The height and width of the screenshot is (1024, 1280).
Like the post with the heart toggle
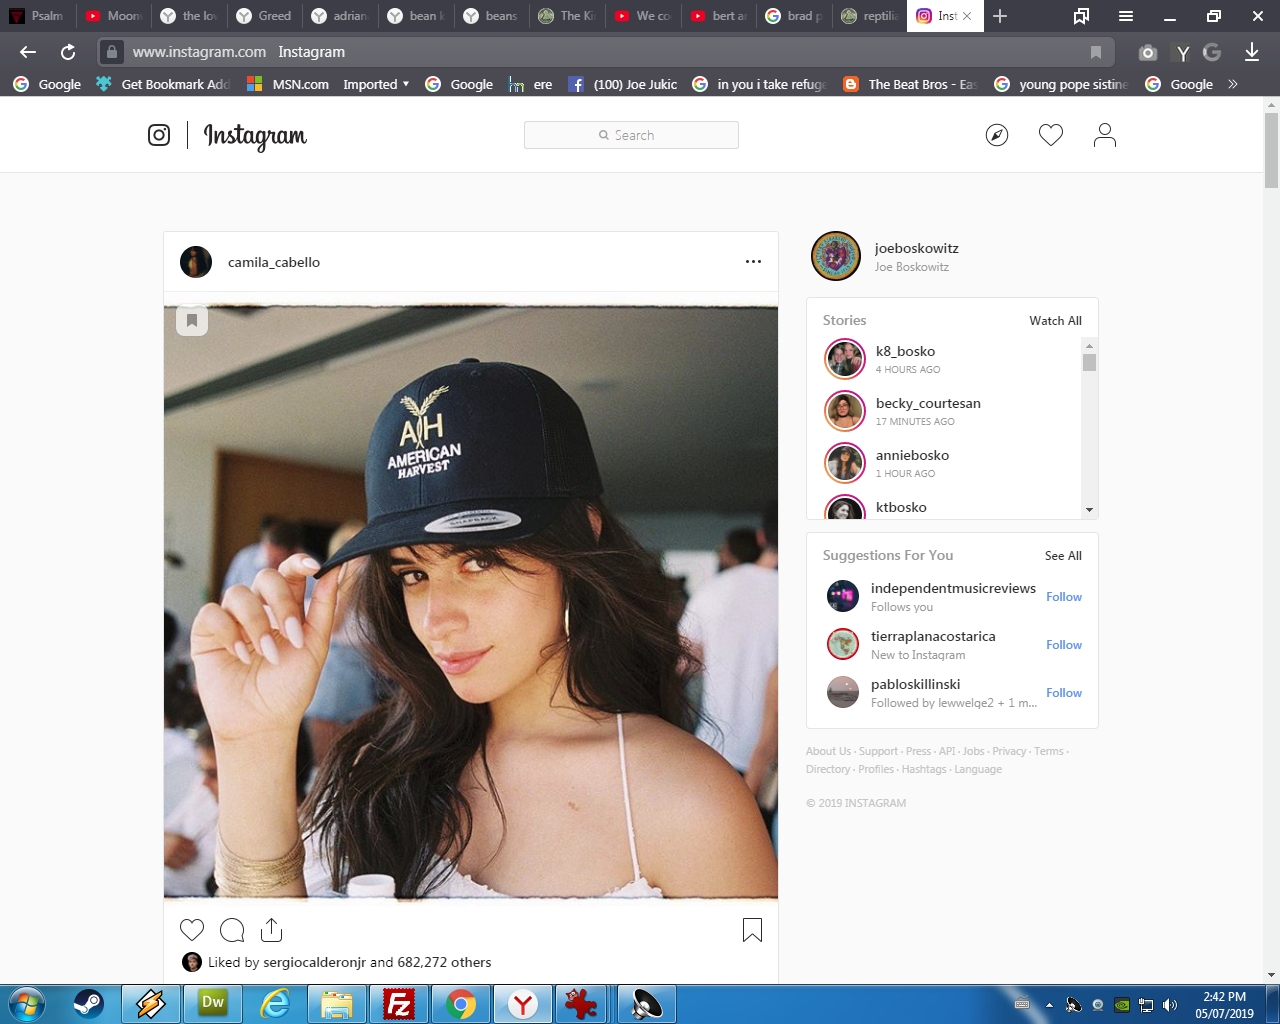pos(192,930)
